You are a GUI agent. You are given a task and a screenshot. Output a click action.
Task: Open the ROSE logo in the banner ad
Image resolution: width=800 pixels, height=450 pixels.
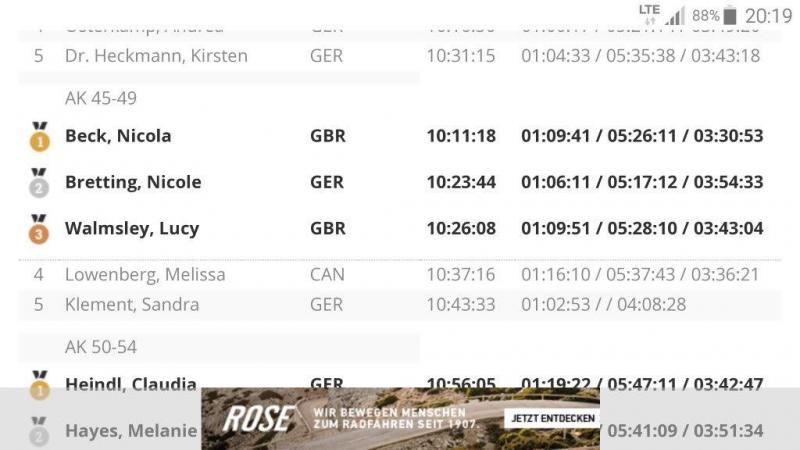(259, 419)
